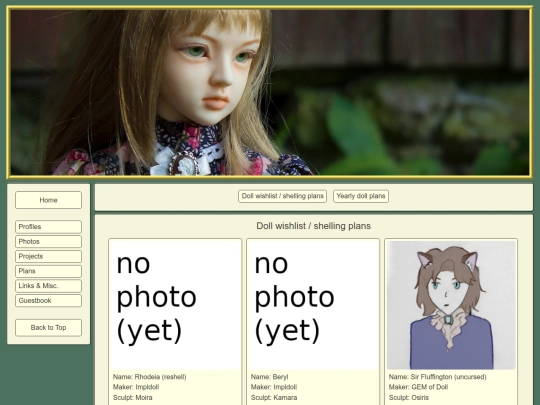This screenshot has height=405, width=540.
Task: Select the text 'Name: Rhodeia (reshell)'
Action: (149, 377)
